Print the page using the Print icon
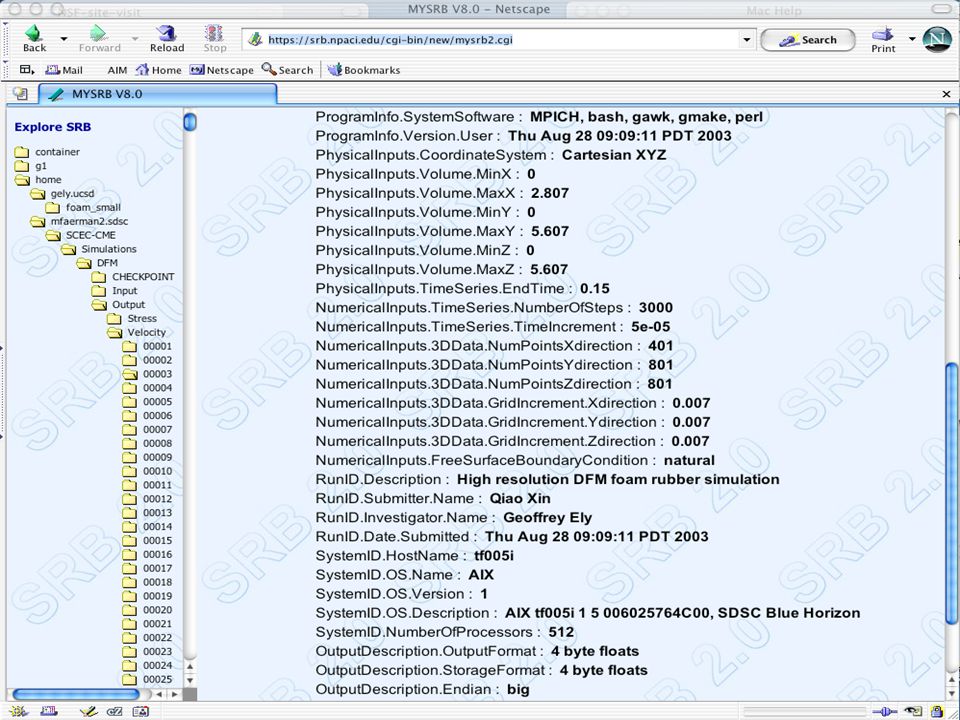The image size is (960, 720). [x=883, y=39]
